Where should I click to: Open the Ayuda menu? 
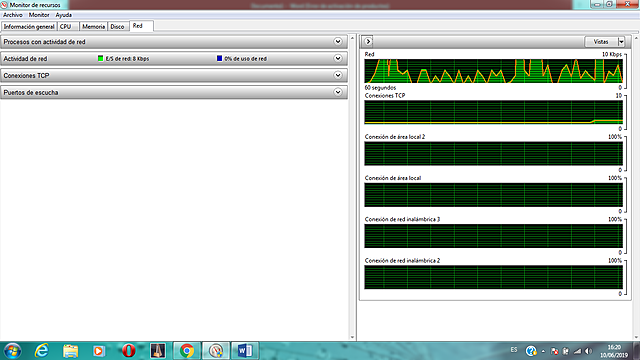pyautogui.click(x=64, y=15)
